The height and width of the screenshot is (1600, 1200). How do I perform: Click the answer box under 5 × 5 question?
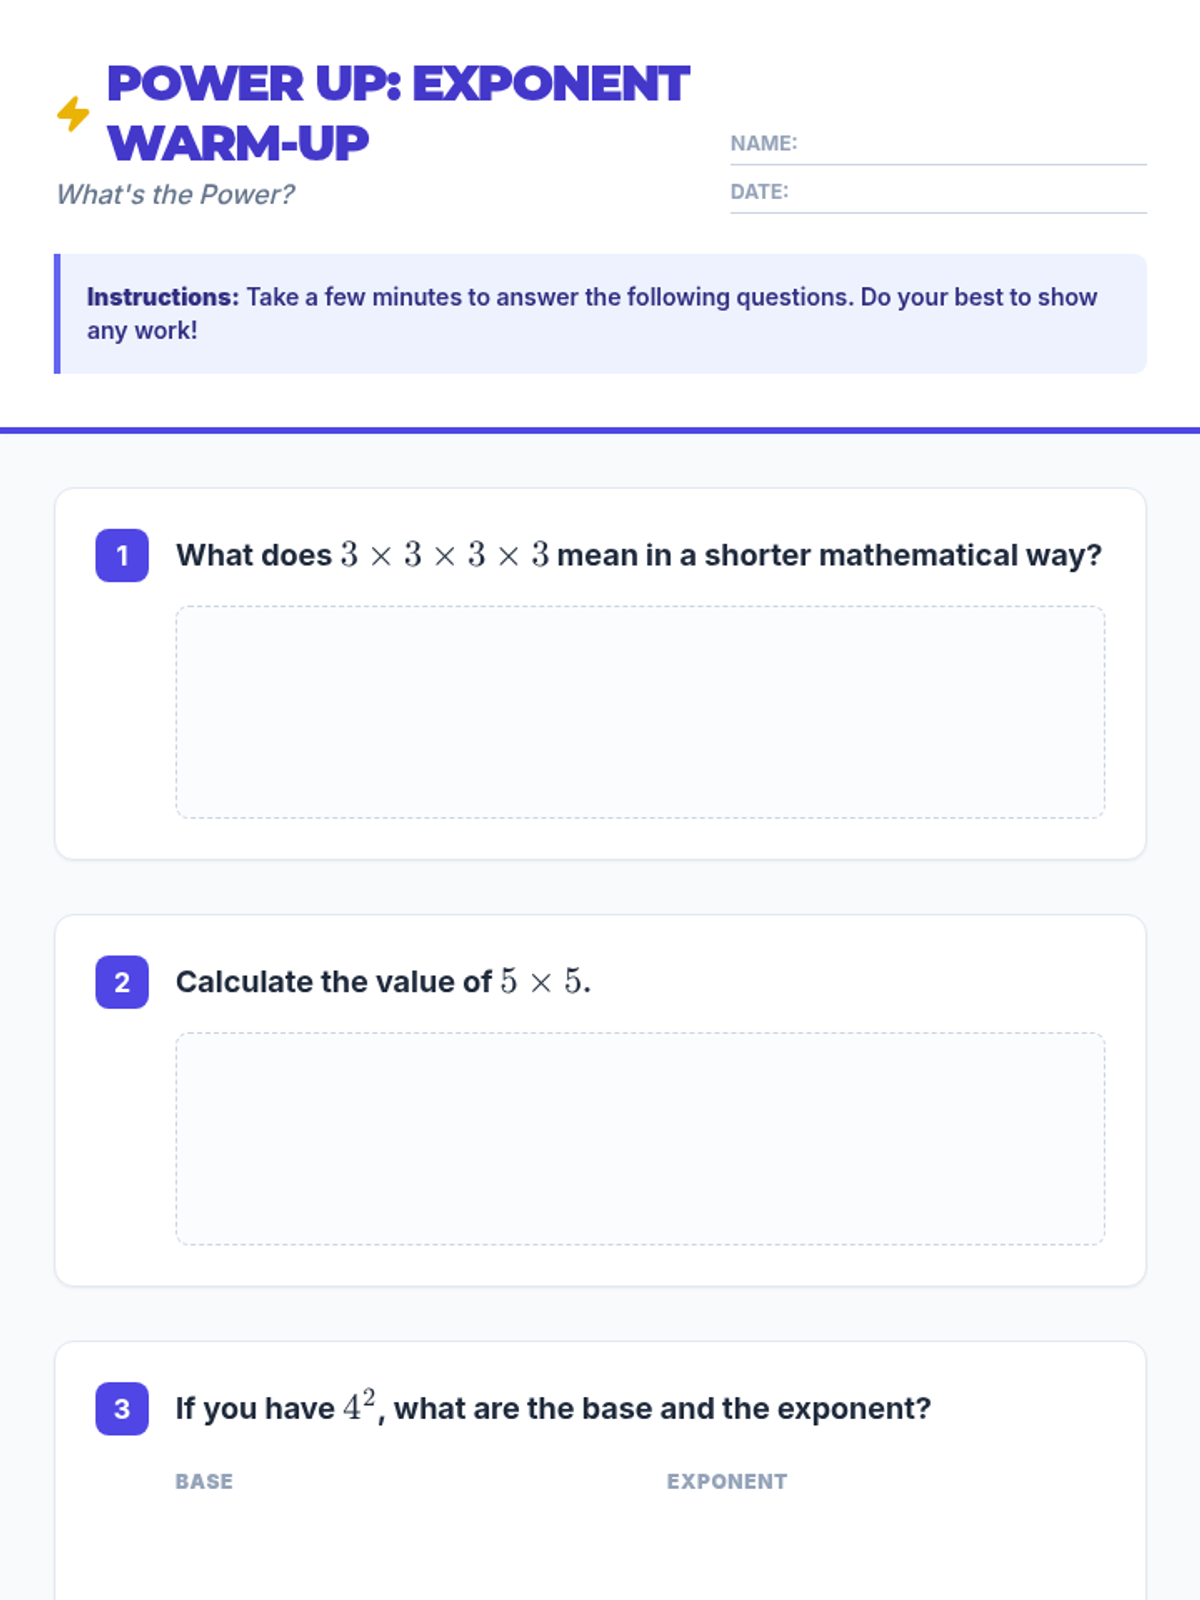point(640,1139)
